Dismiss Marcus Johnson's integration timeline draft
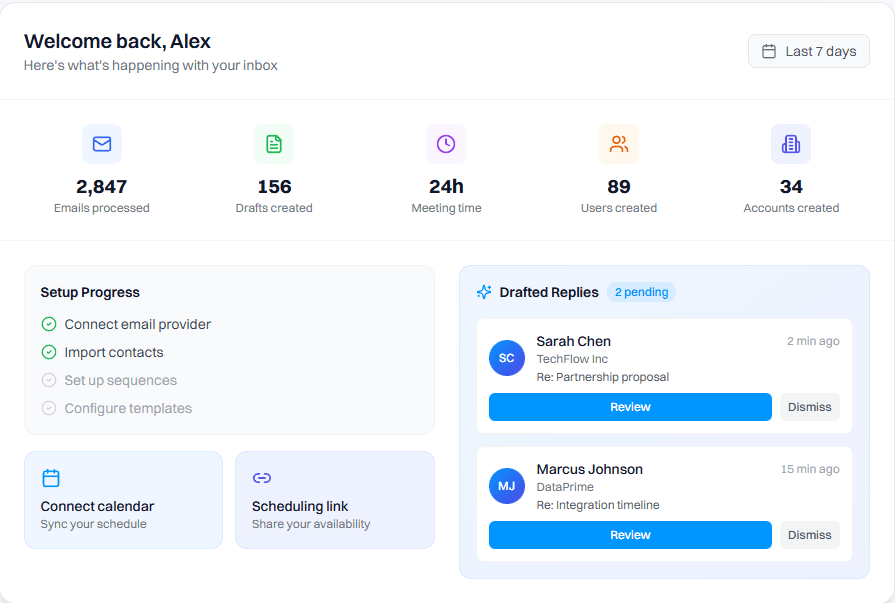This screenshot has height=603, width=895. pos(809,535)
